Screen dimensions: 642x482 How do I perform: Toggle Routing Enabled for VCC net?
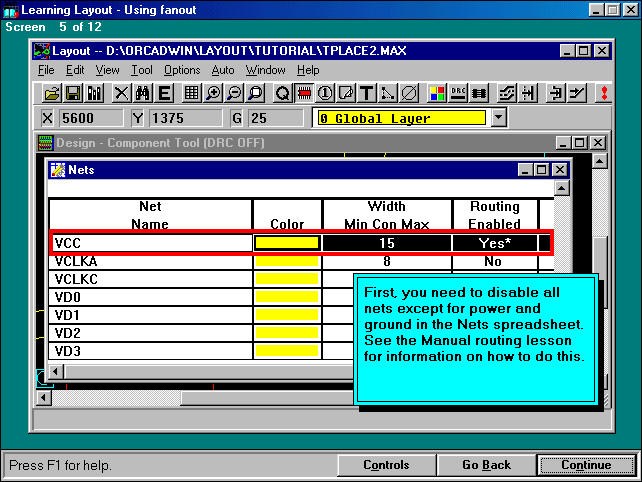(495, 242)
